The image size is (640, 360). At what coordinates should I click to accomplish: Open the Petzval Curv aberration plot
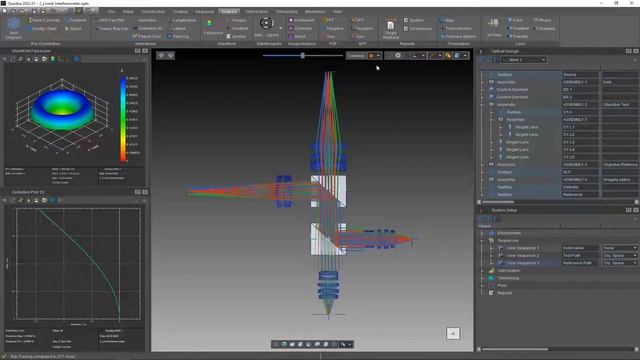pyautogui.click(x=147, y=36)
